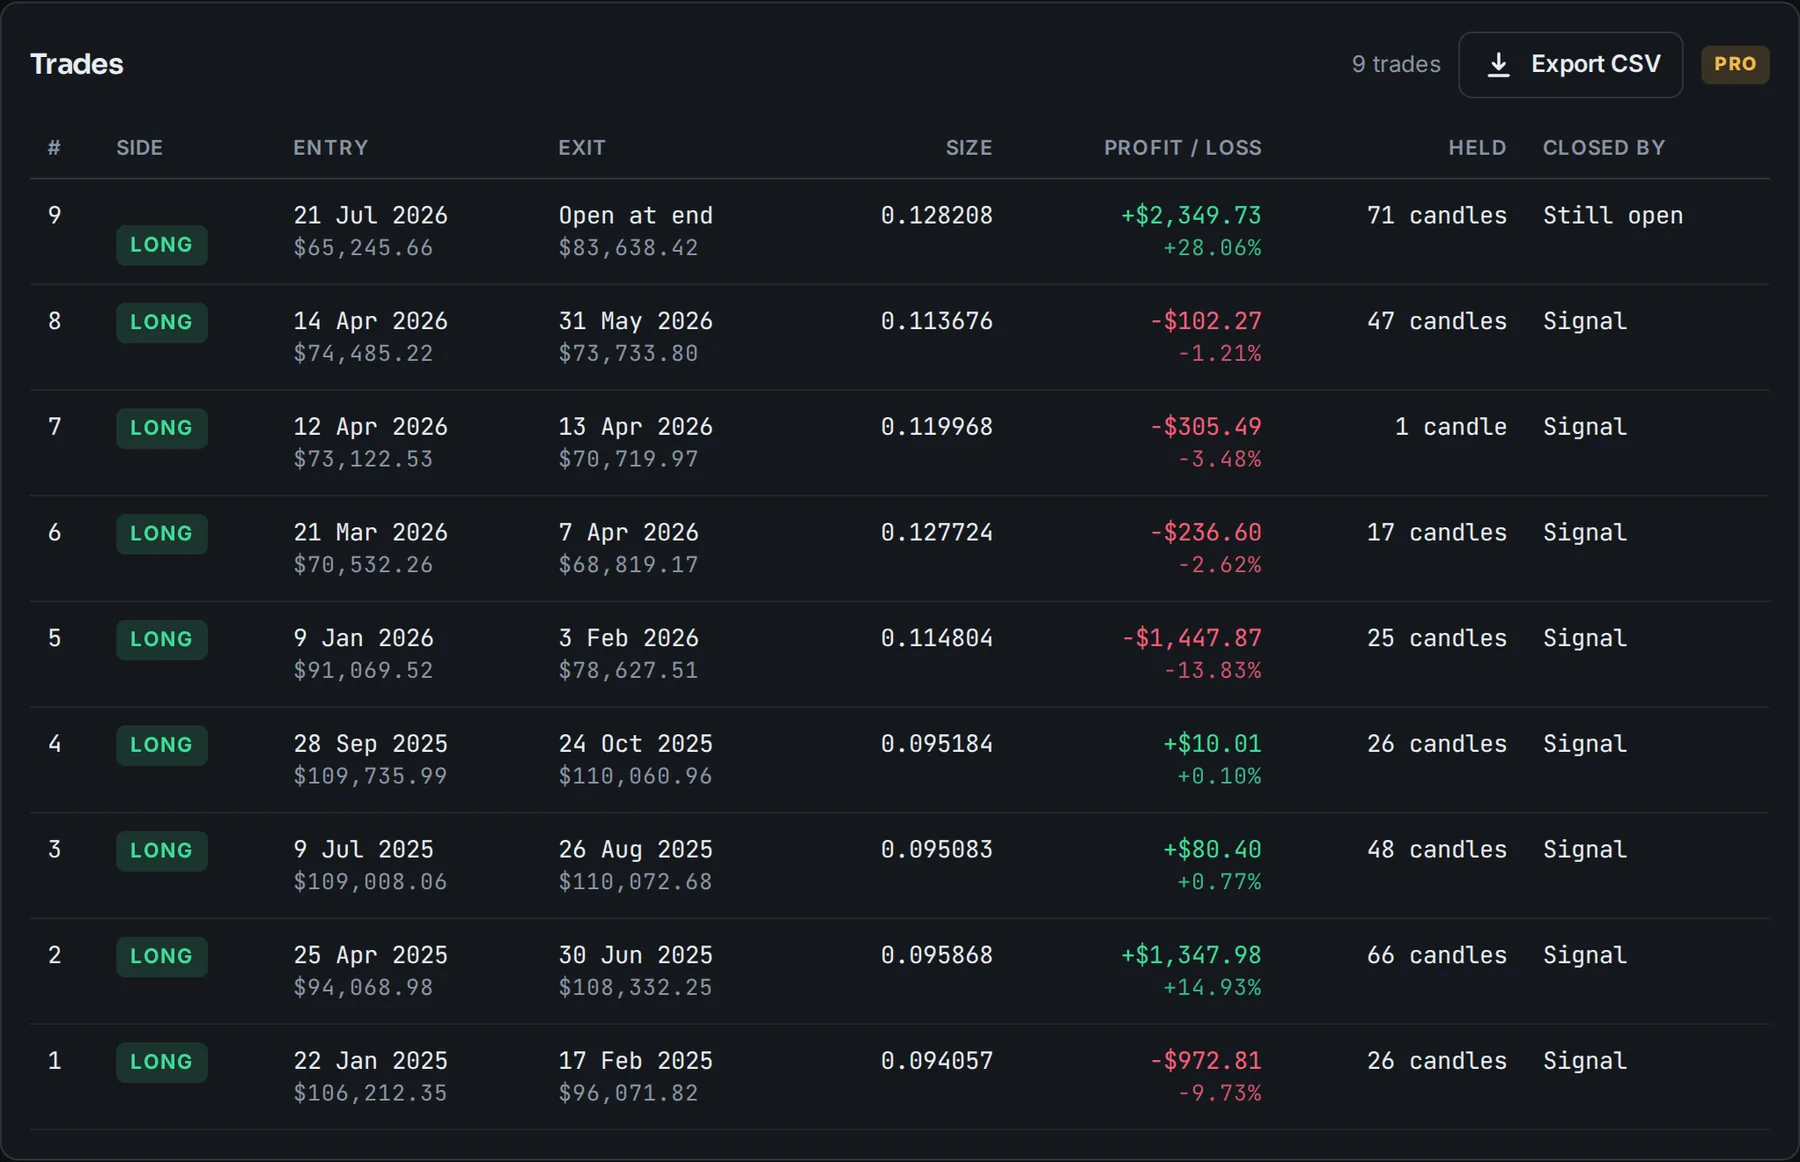Click exit date 26 Aug 2025
This screenshot has height=1162, width=1800.
[x=635, y=849]
